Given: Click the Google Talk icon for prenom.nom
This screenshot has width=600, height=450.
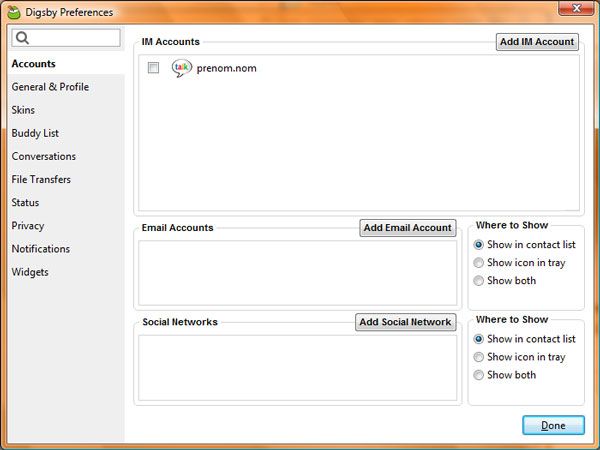Looking at the screenshot, I should tap(181, 68).
